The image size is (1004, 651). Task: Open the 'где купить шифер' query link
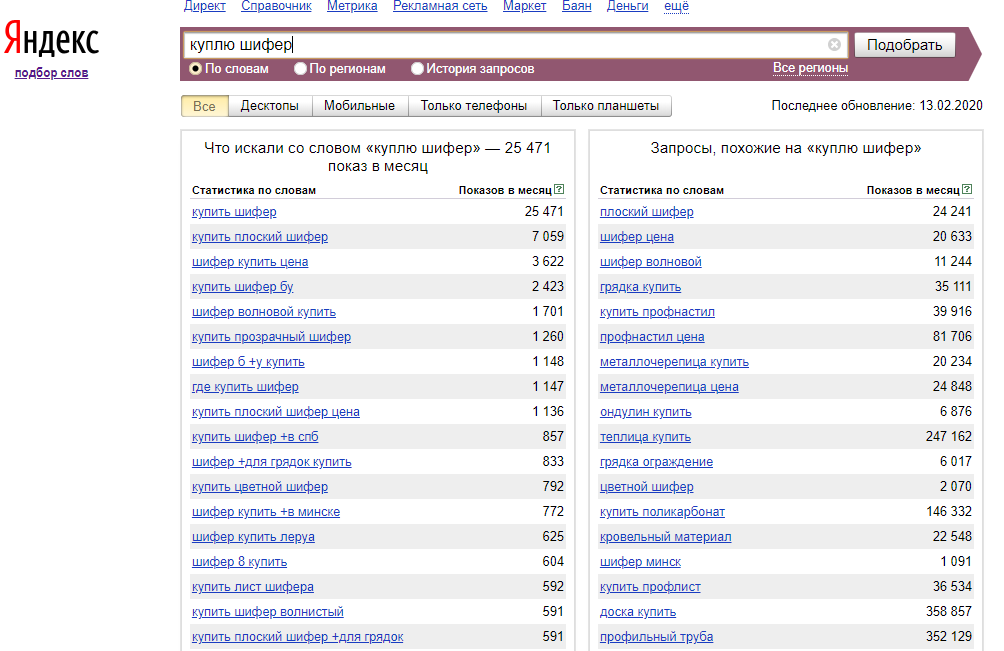point(245,387)
